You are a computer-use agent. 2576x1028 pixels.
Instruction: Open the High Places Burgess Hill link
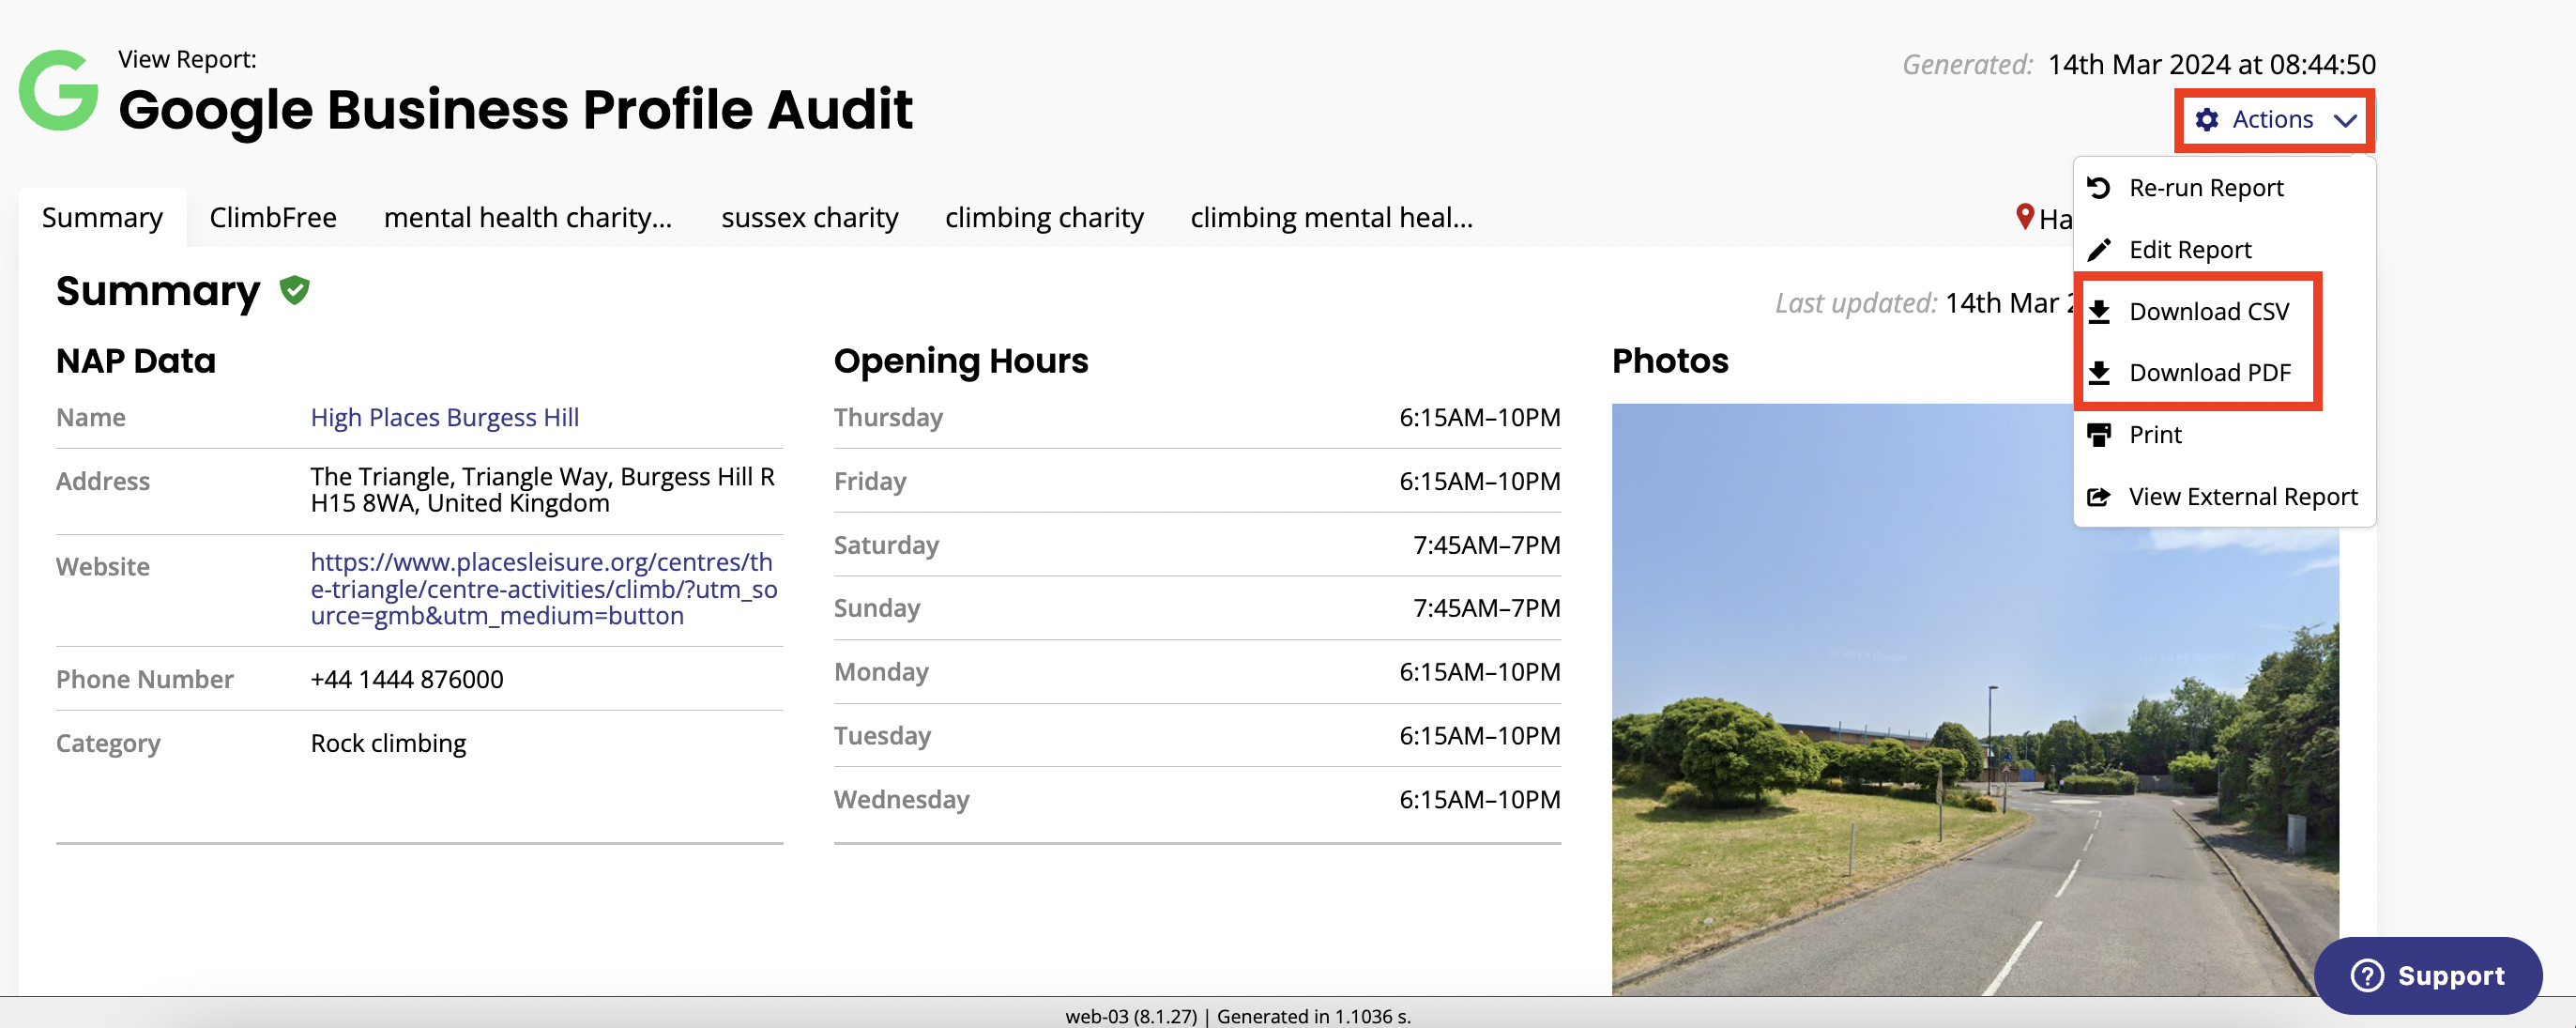[x=445, y=418]
